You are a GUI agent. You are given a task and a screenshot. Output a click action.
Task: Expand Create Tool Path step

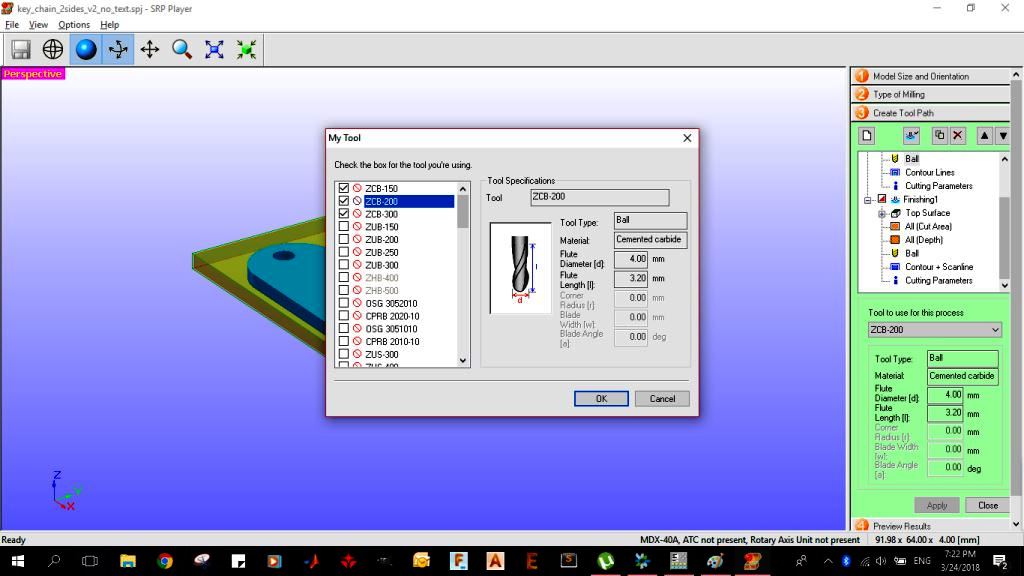tap(931, 113)
